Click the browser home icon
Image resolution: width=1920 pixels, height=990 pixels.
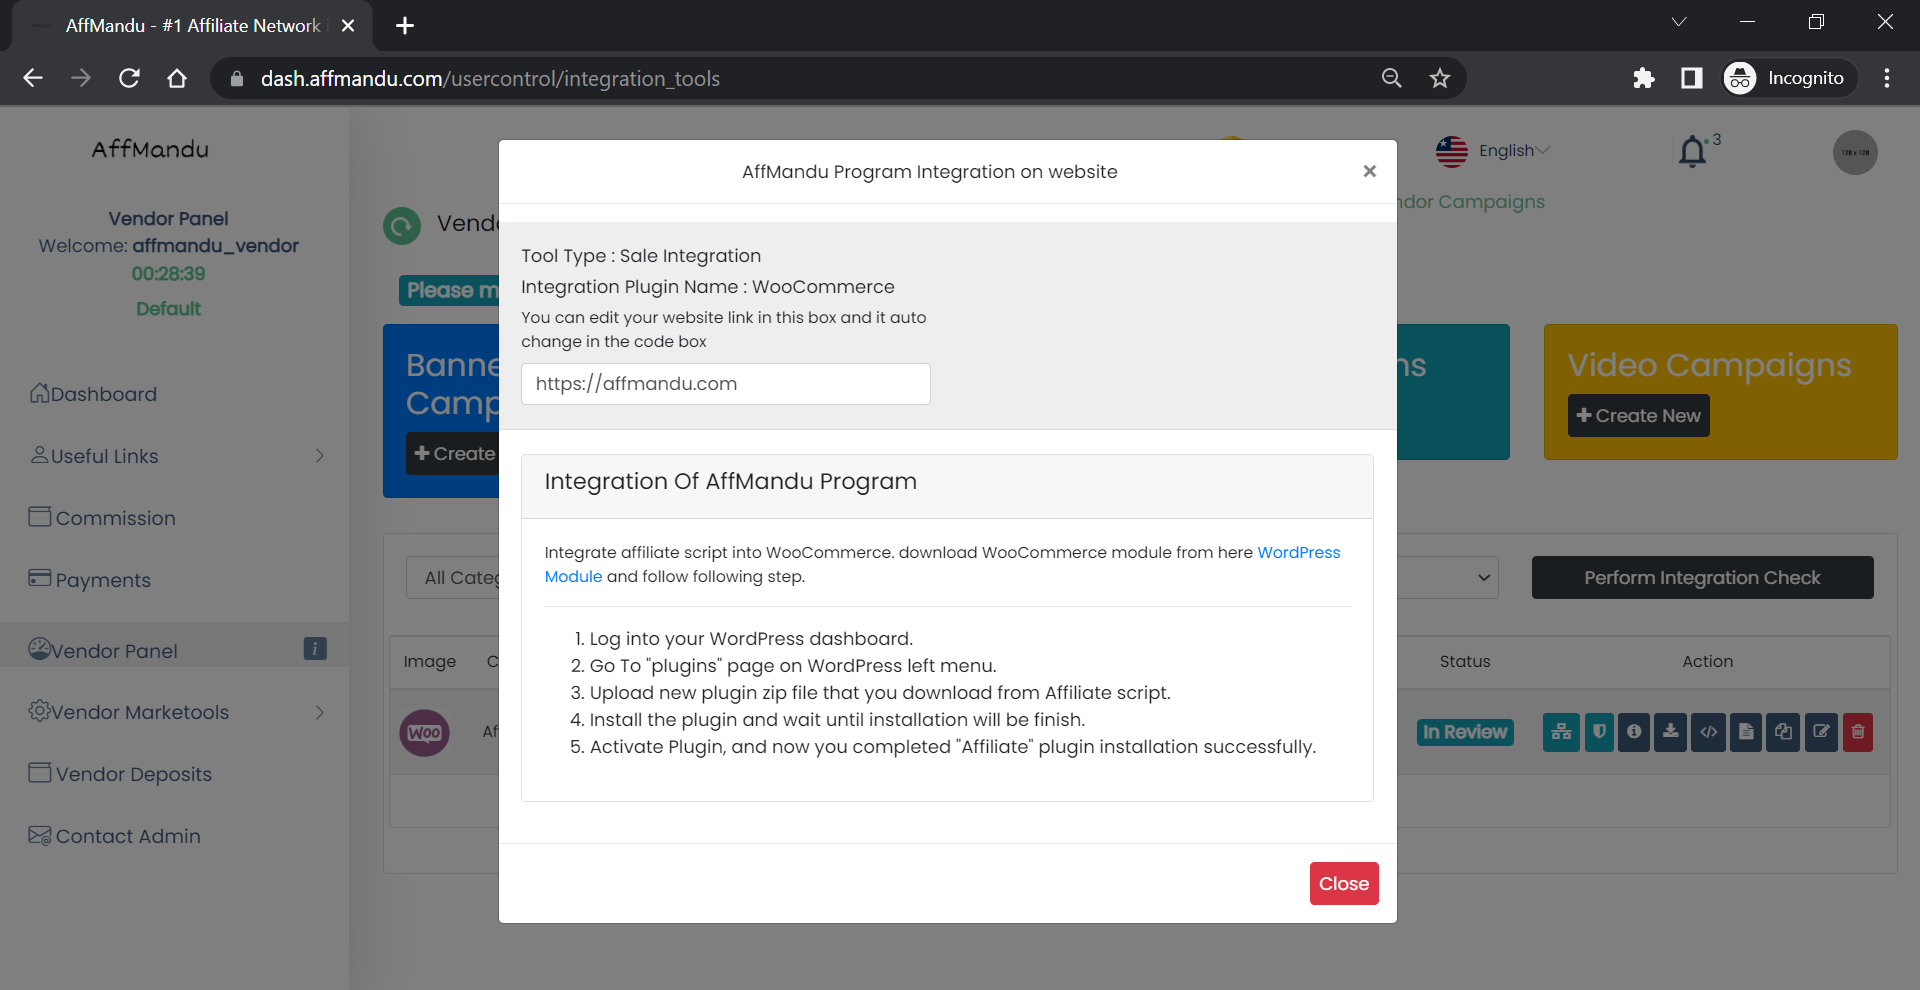coord(177,78)
